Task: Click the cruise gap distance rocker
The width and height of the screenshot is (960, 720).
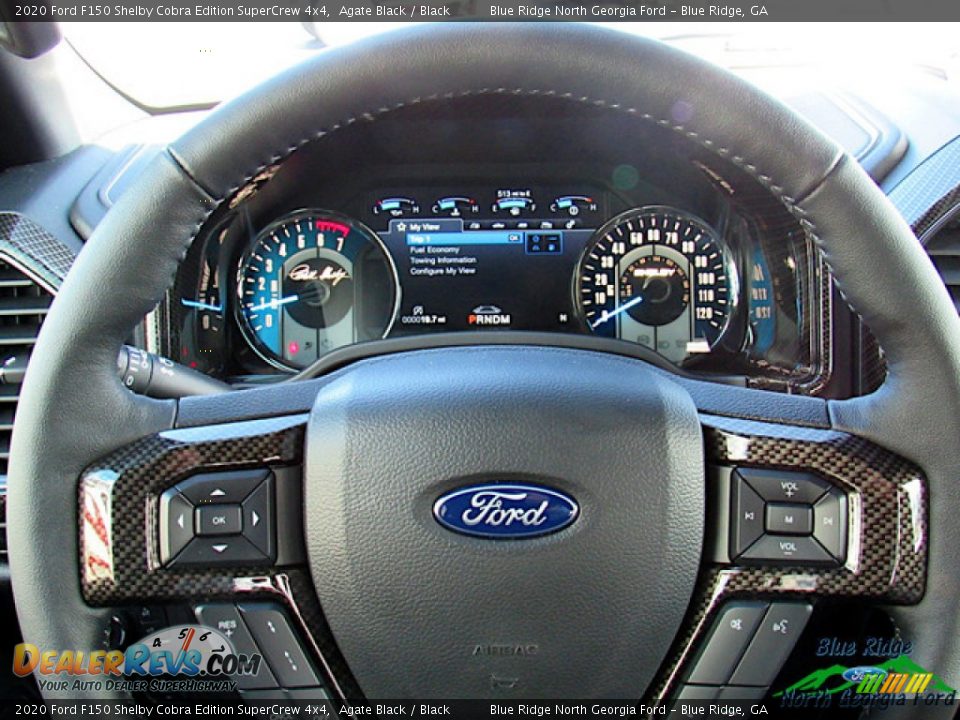Action: coord(279,644)
